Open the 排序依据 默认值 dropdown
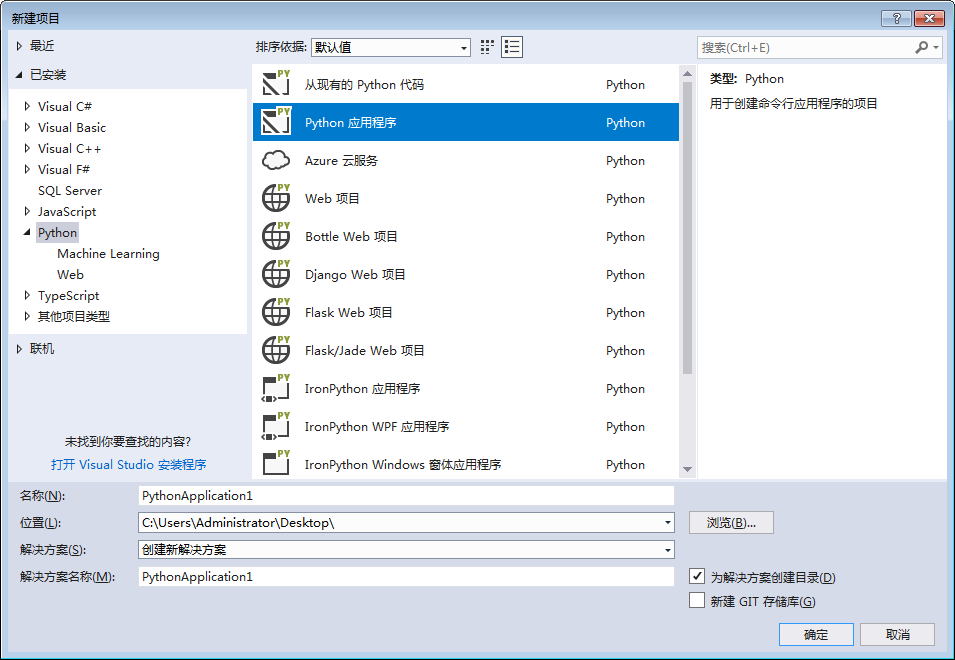 390,47
